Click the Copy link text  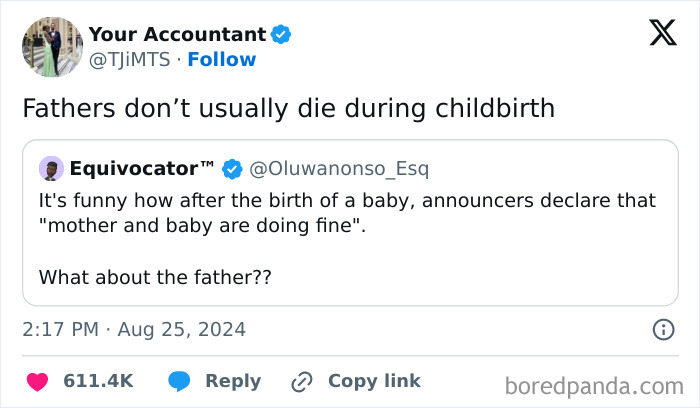click(x=374, y=381)
